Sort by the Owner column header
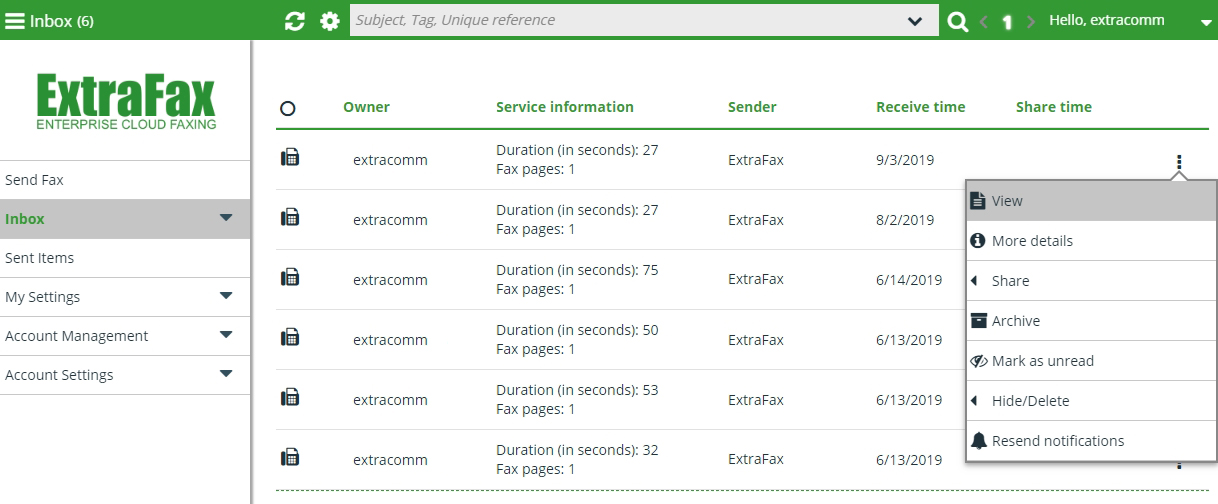The height and width of the screenshot is (504, 1218). pyautogui.click(x=366, y=107)
